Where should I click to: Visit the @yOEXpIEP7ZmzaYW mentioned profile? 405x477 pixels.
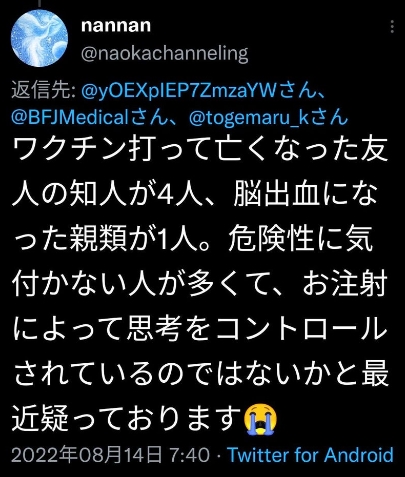coord(180,91)
